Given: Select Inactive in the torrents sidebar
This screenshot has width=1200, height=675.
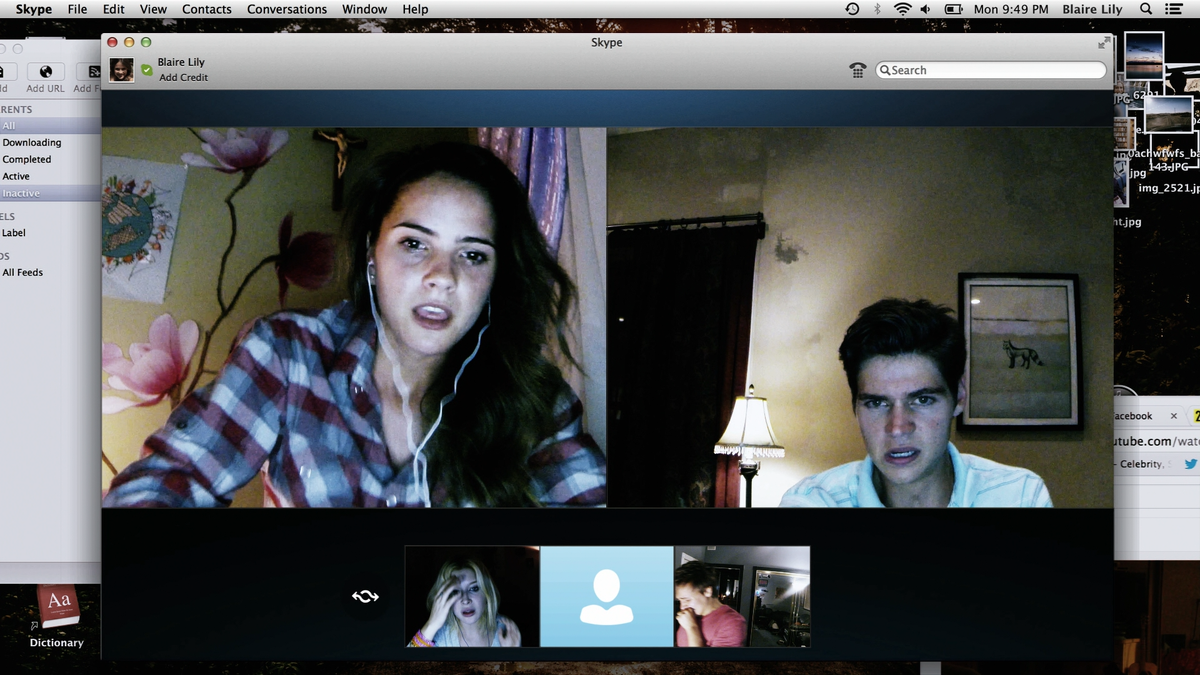Looking at the screenshot, I should [x=50, y=193].
